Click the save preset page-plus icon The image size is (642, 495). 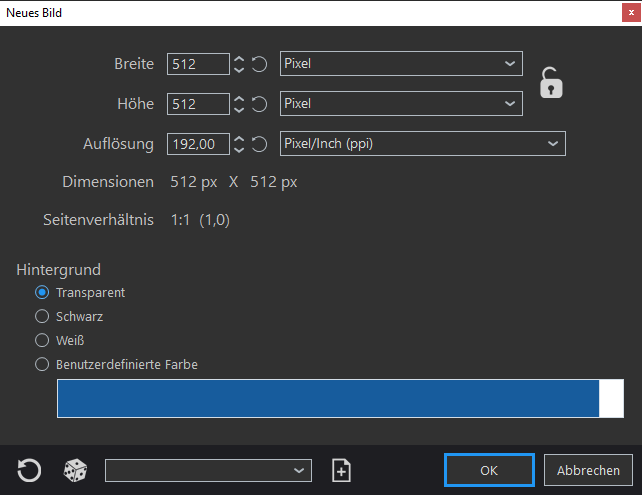coord(341,470)
